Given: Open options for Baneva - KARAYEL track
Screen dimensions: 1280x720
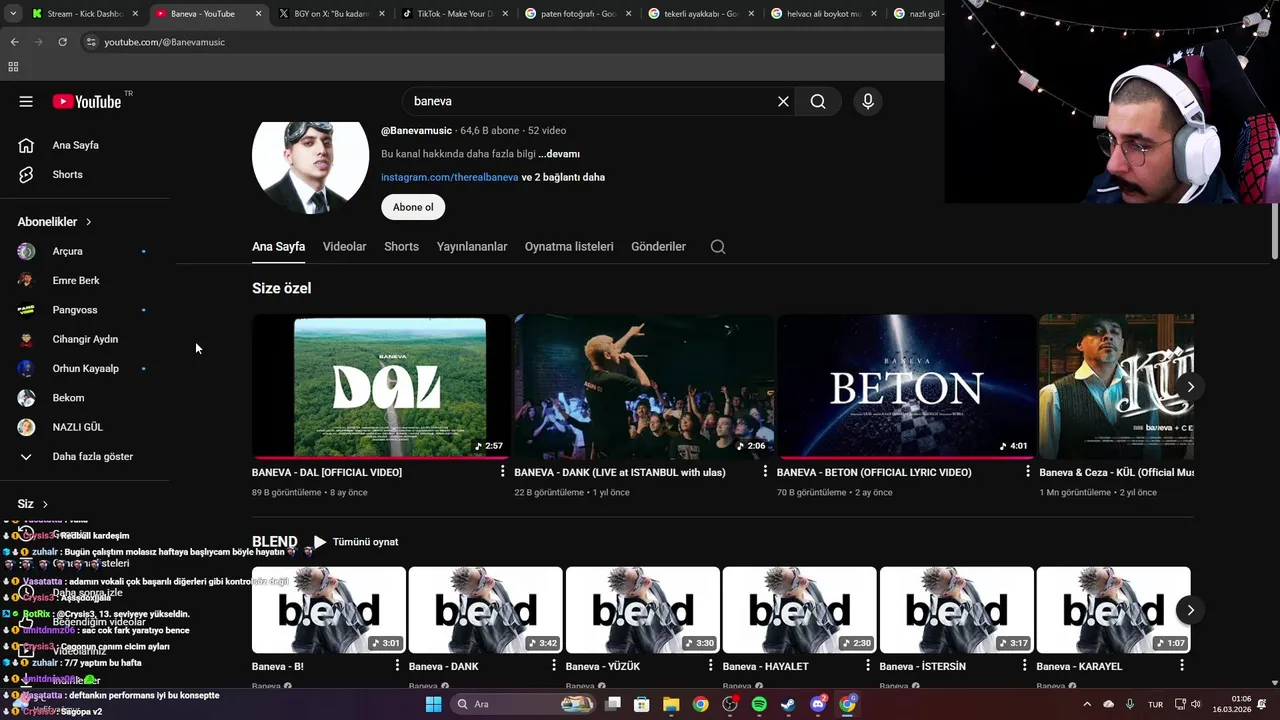Looking at the screenshot, I should [x=1182, y=665].
